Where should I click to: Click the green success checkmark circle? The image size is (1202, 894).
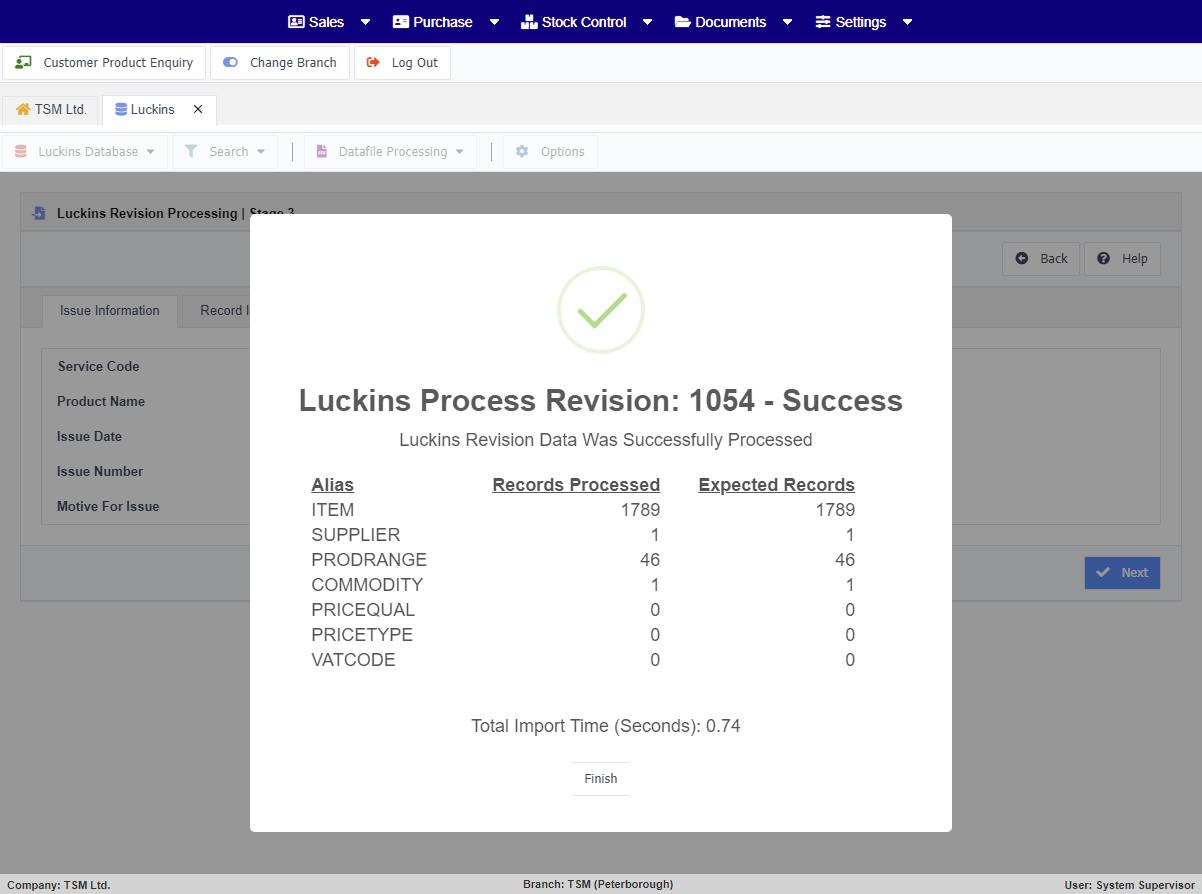600,310
